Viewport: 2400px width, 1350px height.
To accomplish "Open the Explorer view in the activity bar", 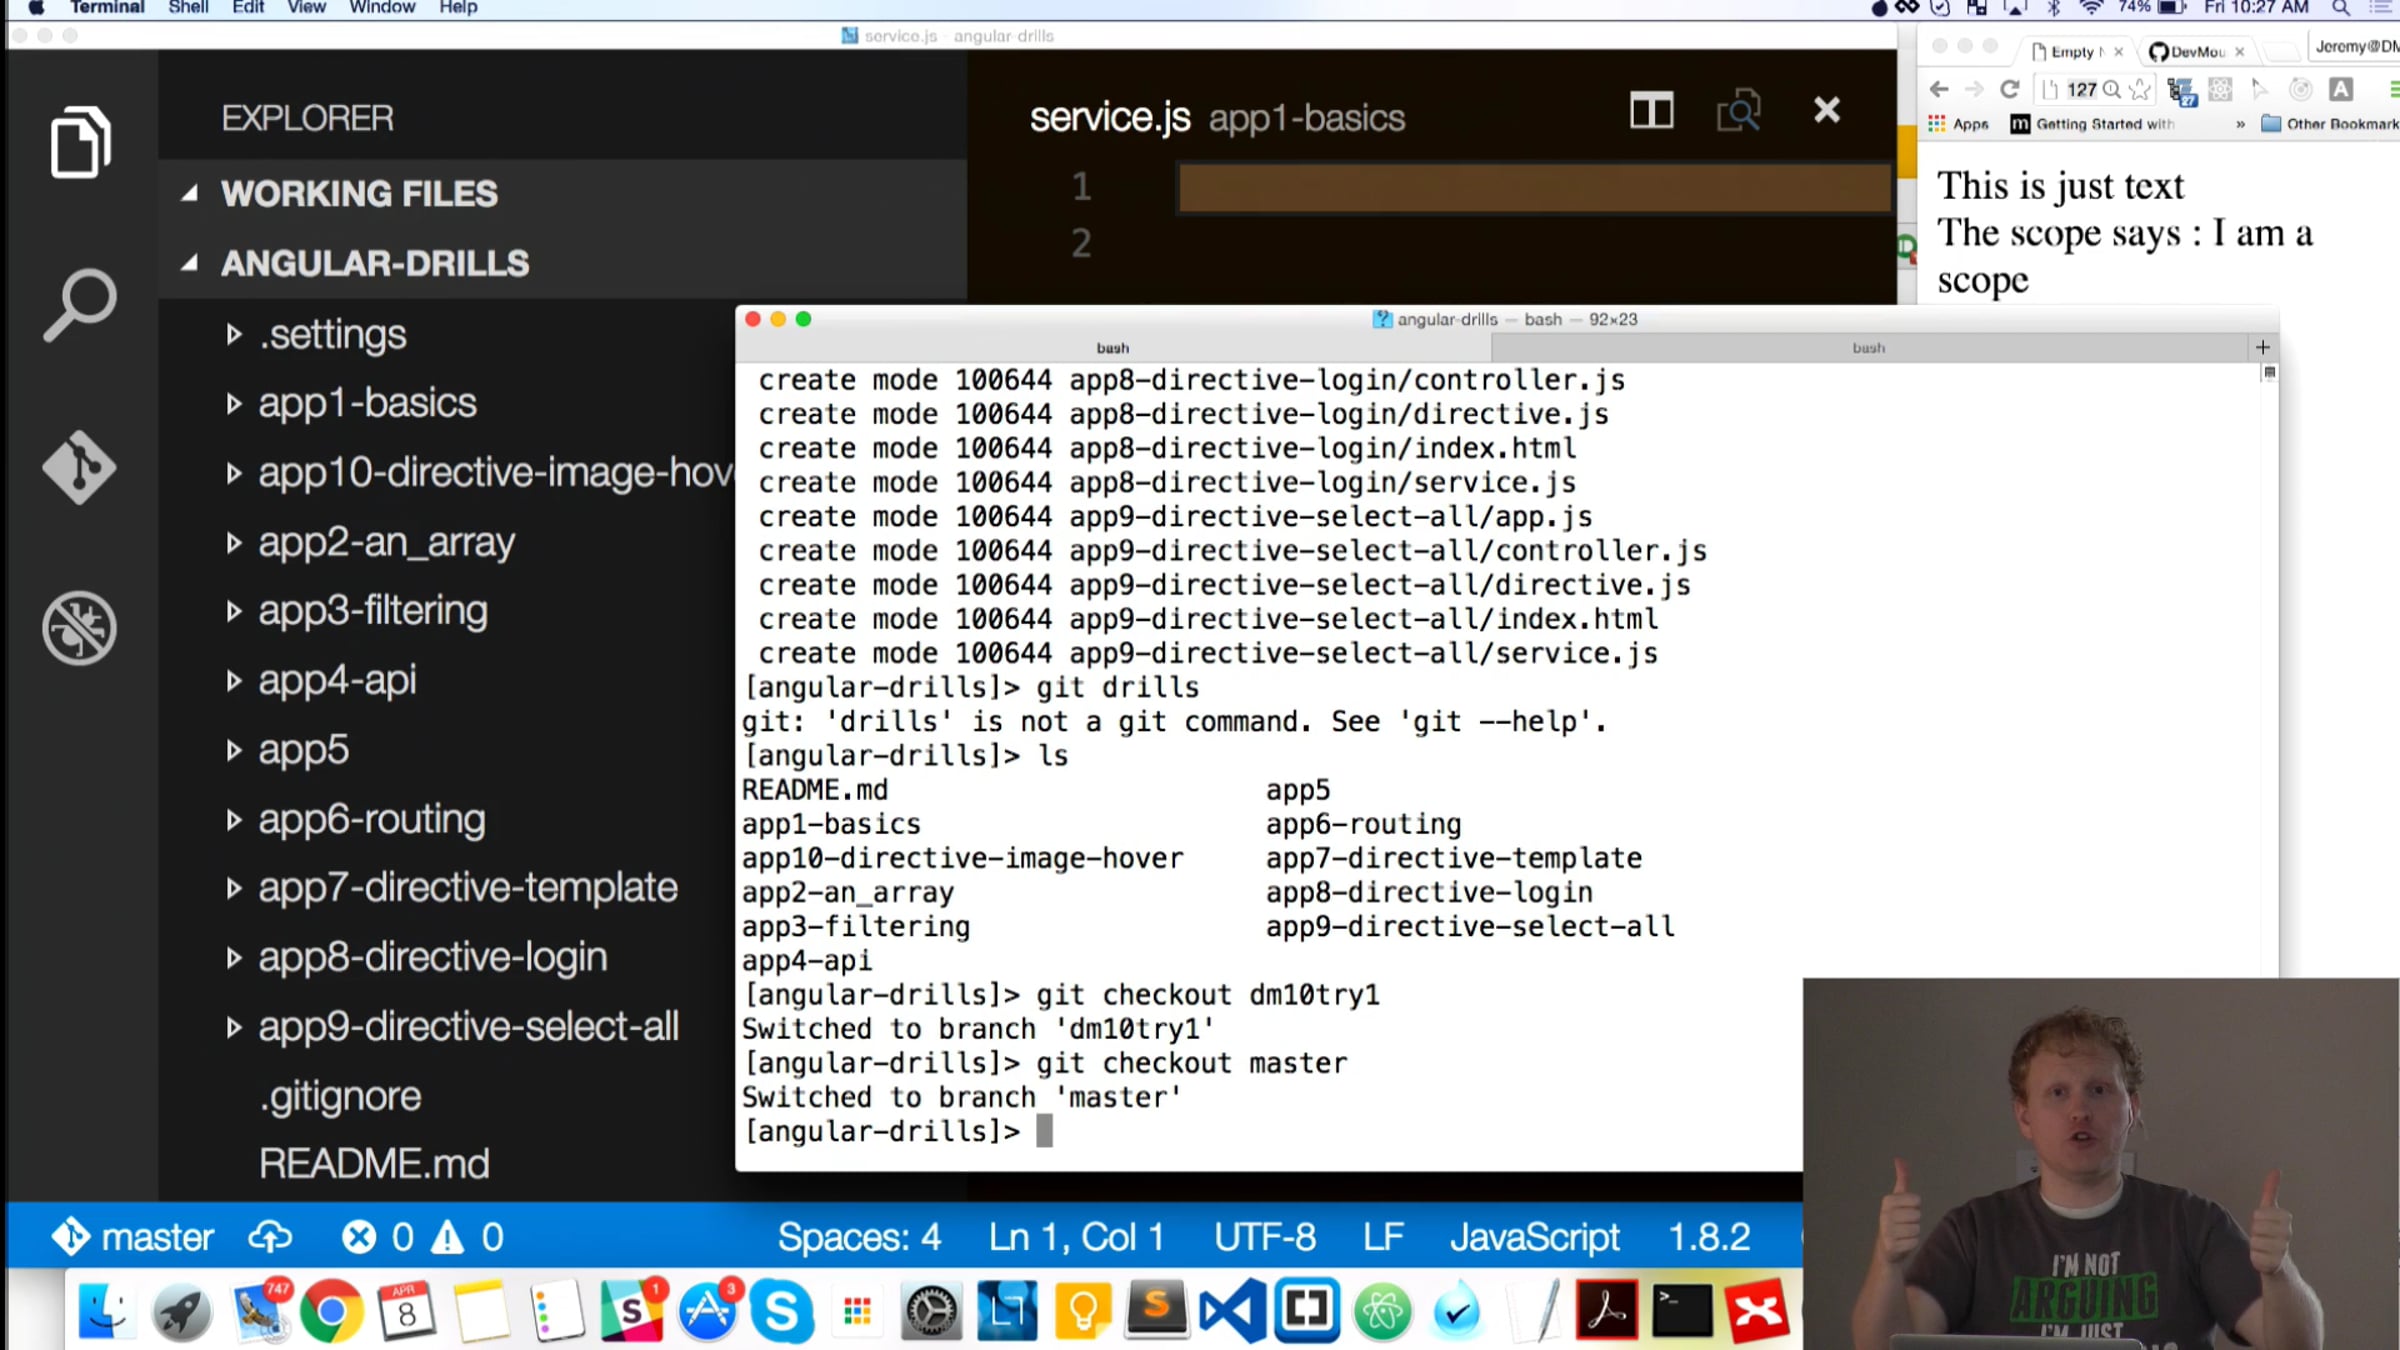I will click(79, 143).
